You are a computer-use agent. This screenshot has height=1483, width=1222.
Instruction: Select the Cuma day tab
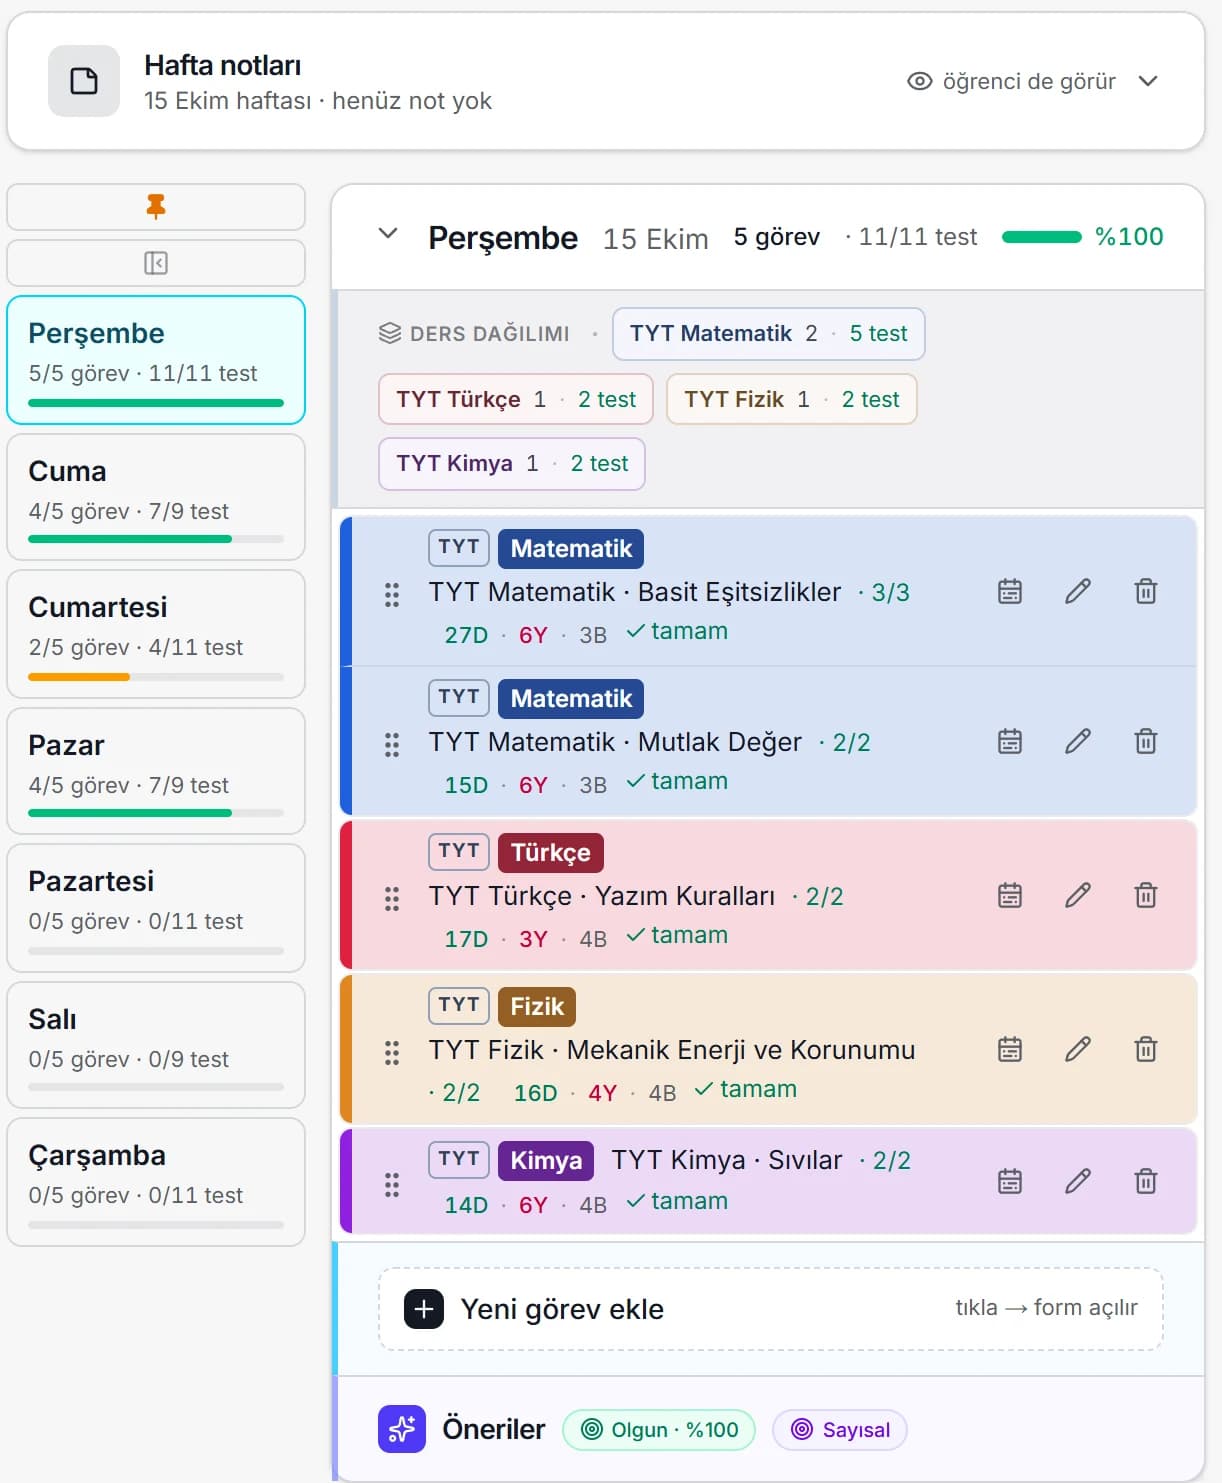tap(156, 497)
